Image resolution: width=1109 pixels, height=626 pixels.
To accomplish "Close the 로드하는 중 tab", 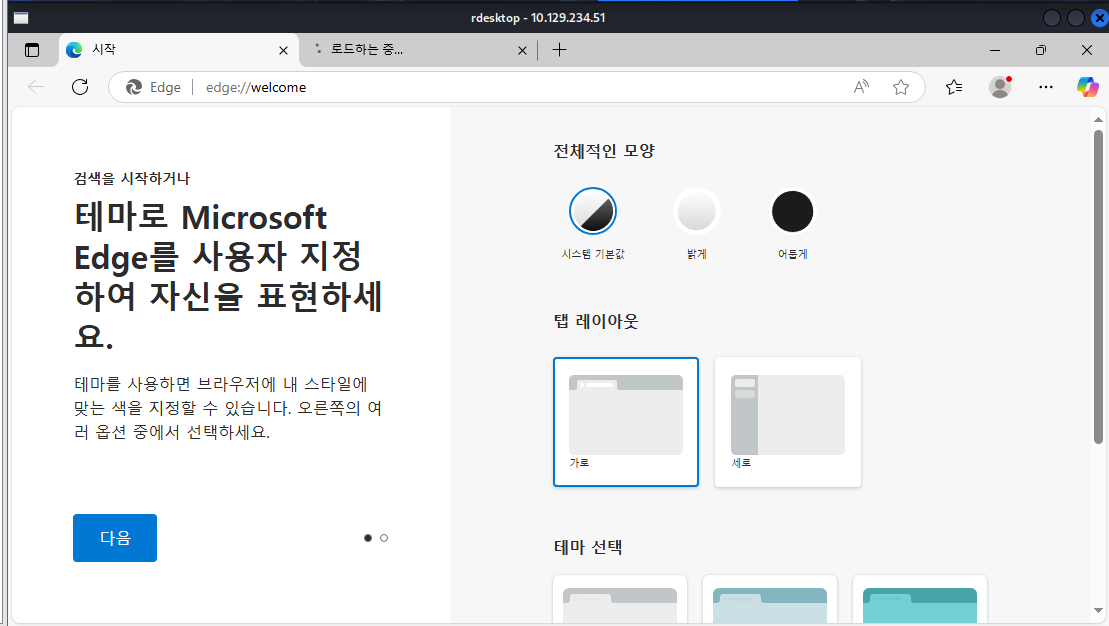I will click(x=521, y=50).
